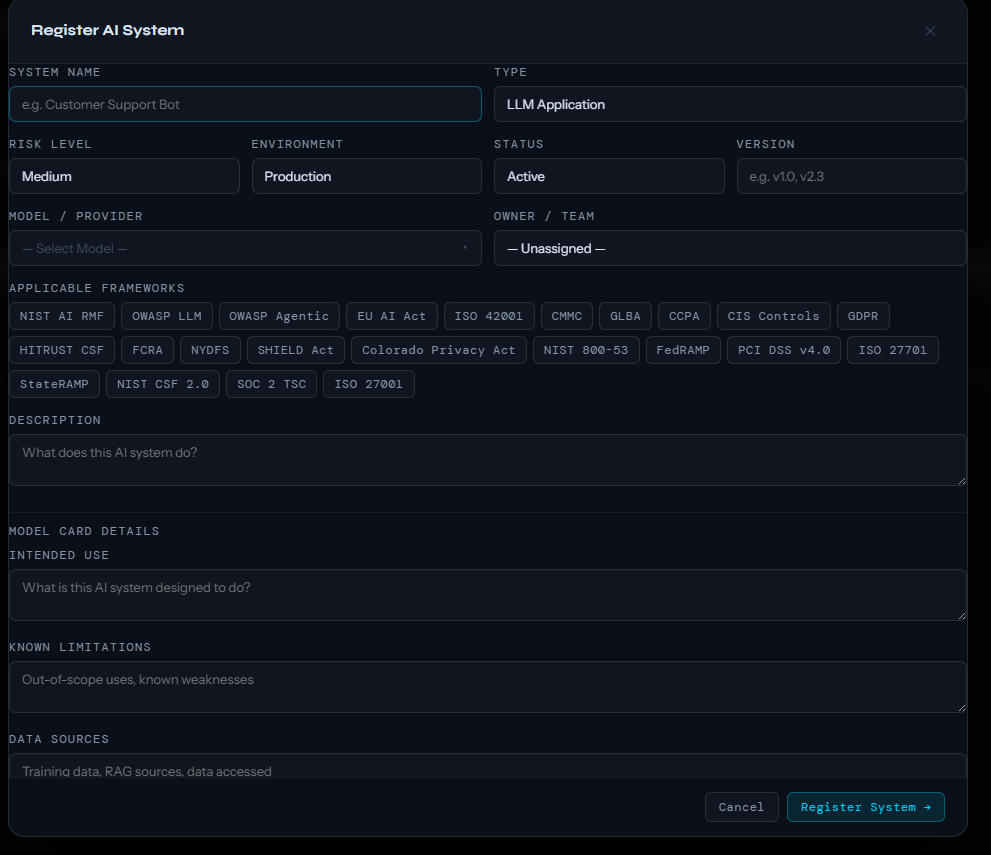
Task: Open the Owner/Team dropdown showing Unassigned
Action: tap(729, 248)
